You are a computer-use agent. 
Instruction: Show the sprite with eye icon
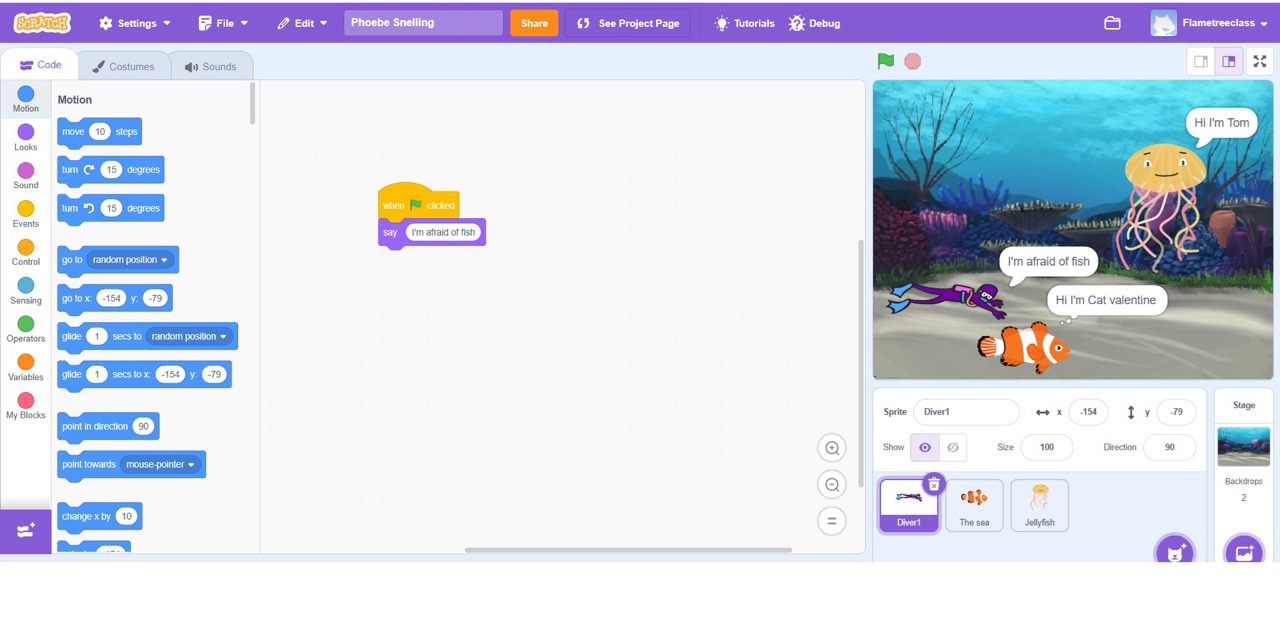pyautogui.click(x=925, y=447)
